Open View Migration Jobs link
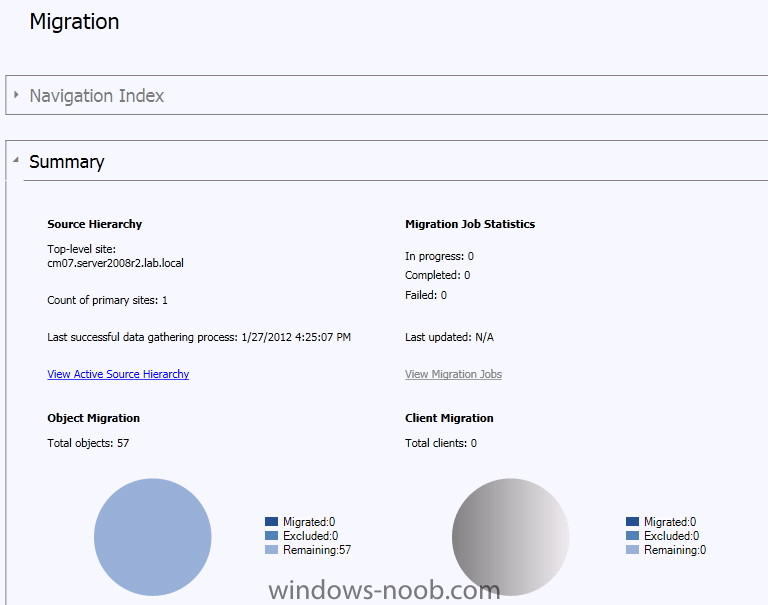The width and height of the screenshot is (768, 605). 453,374
